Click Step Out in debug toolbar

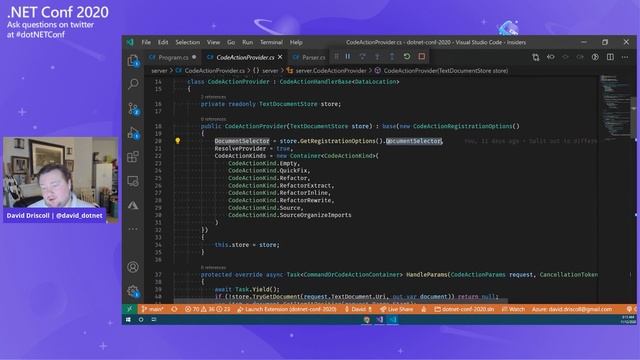click(392, 57)
